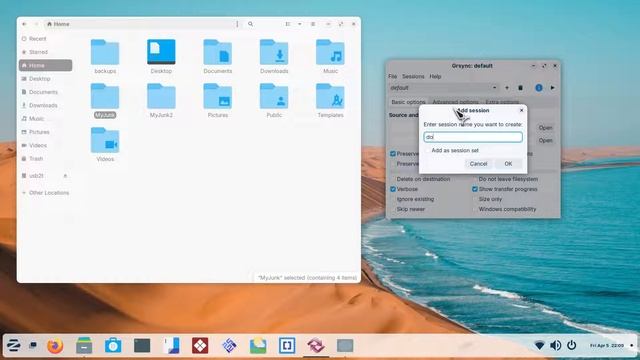The image size is (640, 360).
Task: Open the file manager hamburger menu
Action: [313, 24]
